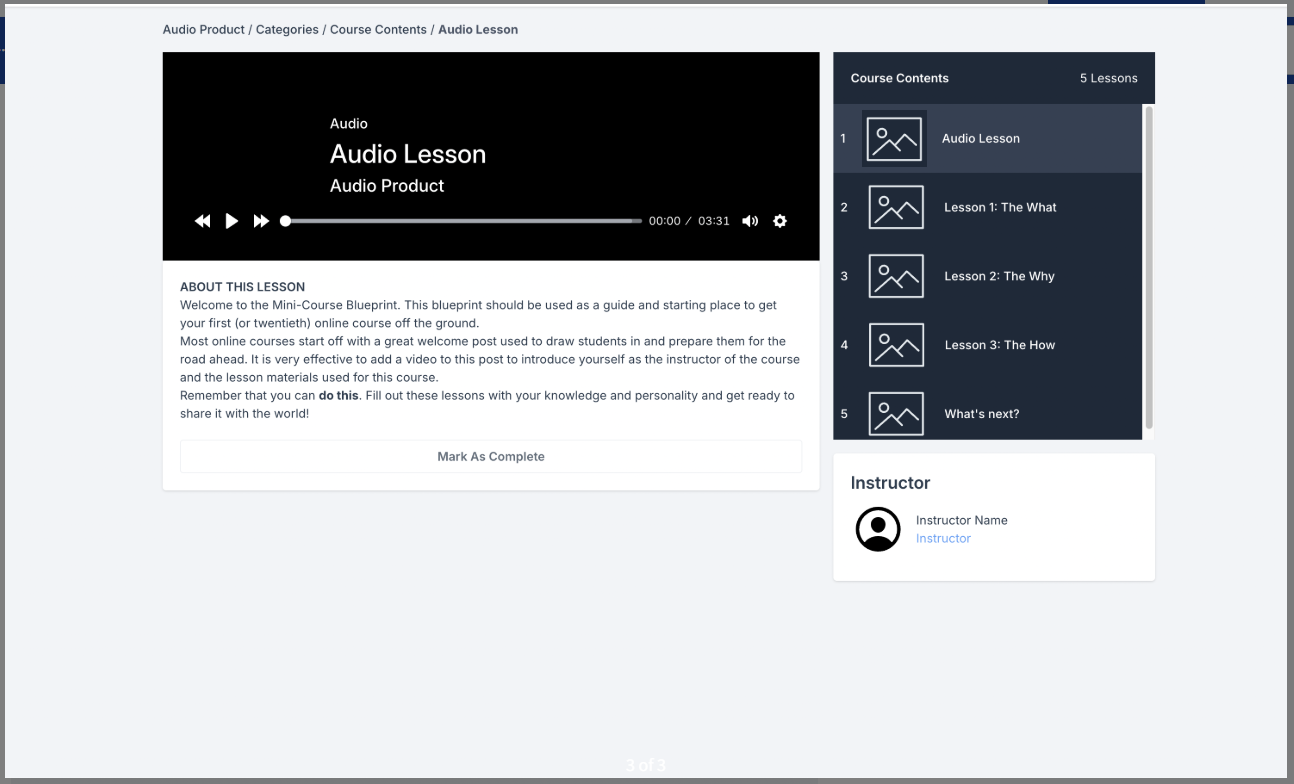
Task: Click the 5 Lessons count label
Action: pos(1109,79)
